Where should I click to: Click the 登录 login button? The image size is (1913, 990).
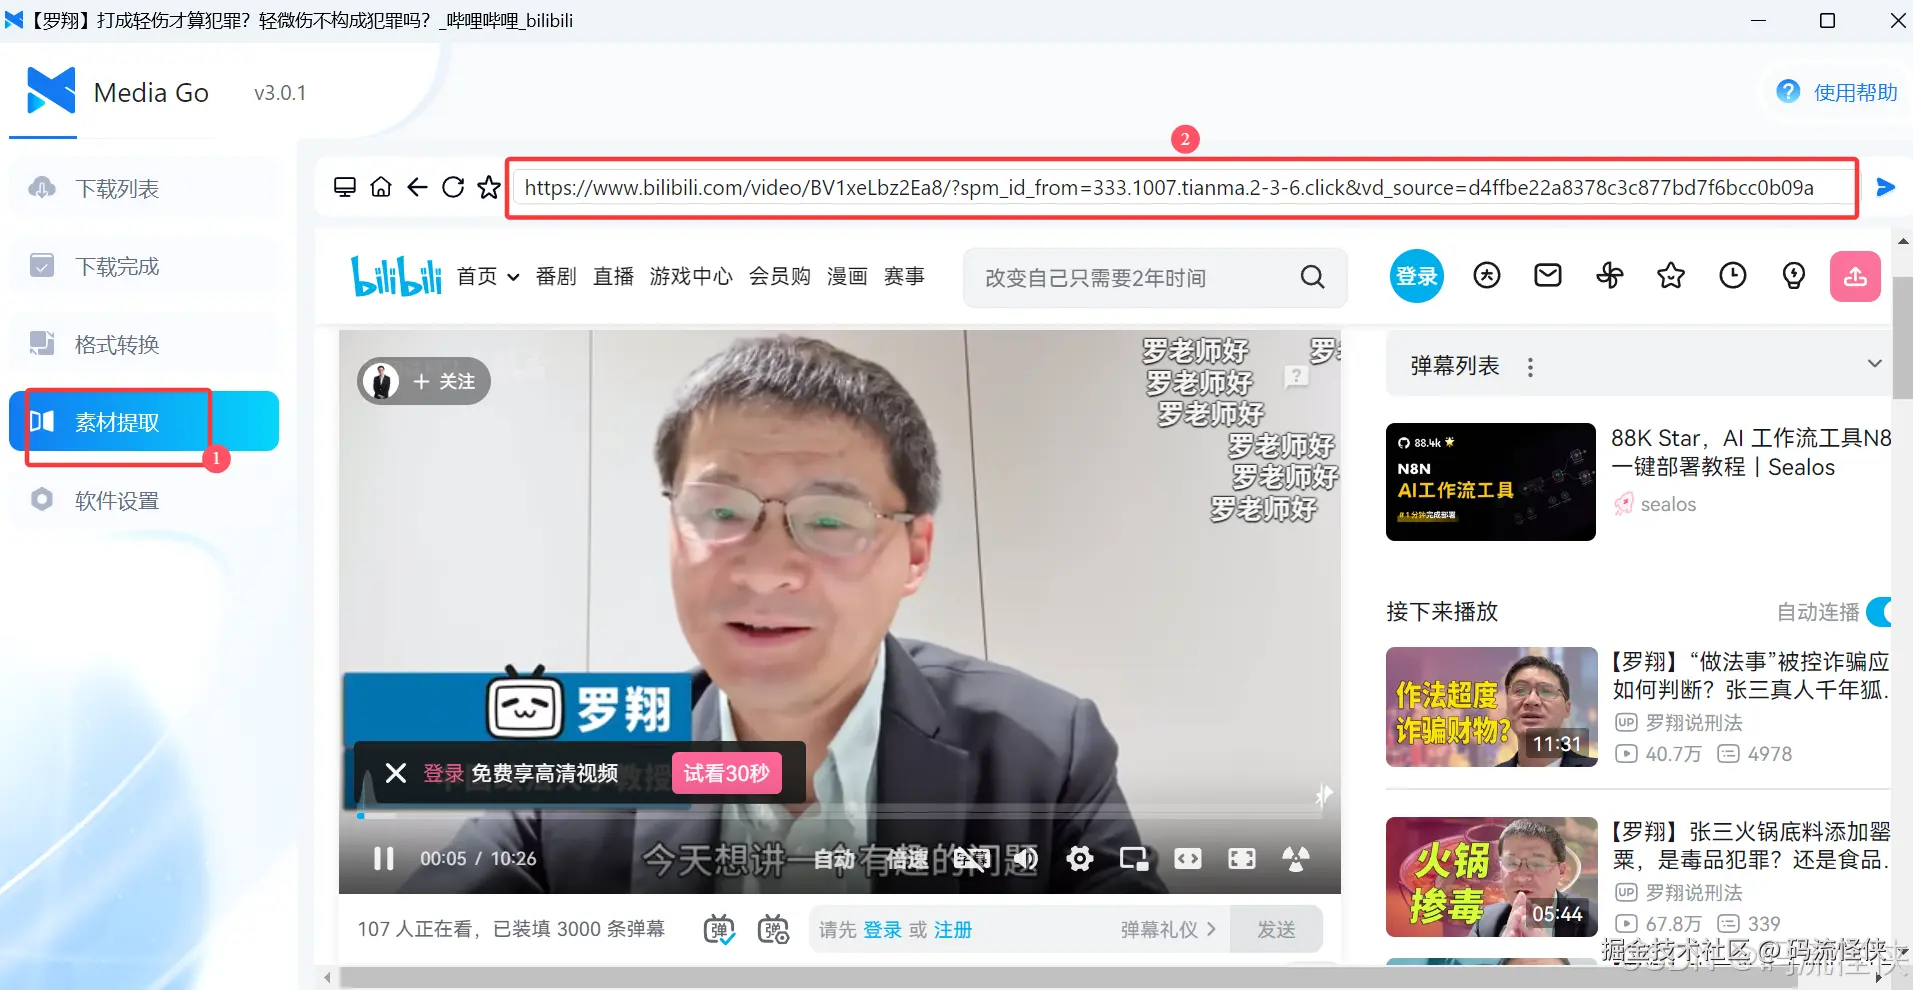[x=1416, y=276]
